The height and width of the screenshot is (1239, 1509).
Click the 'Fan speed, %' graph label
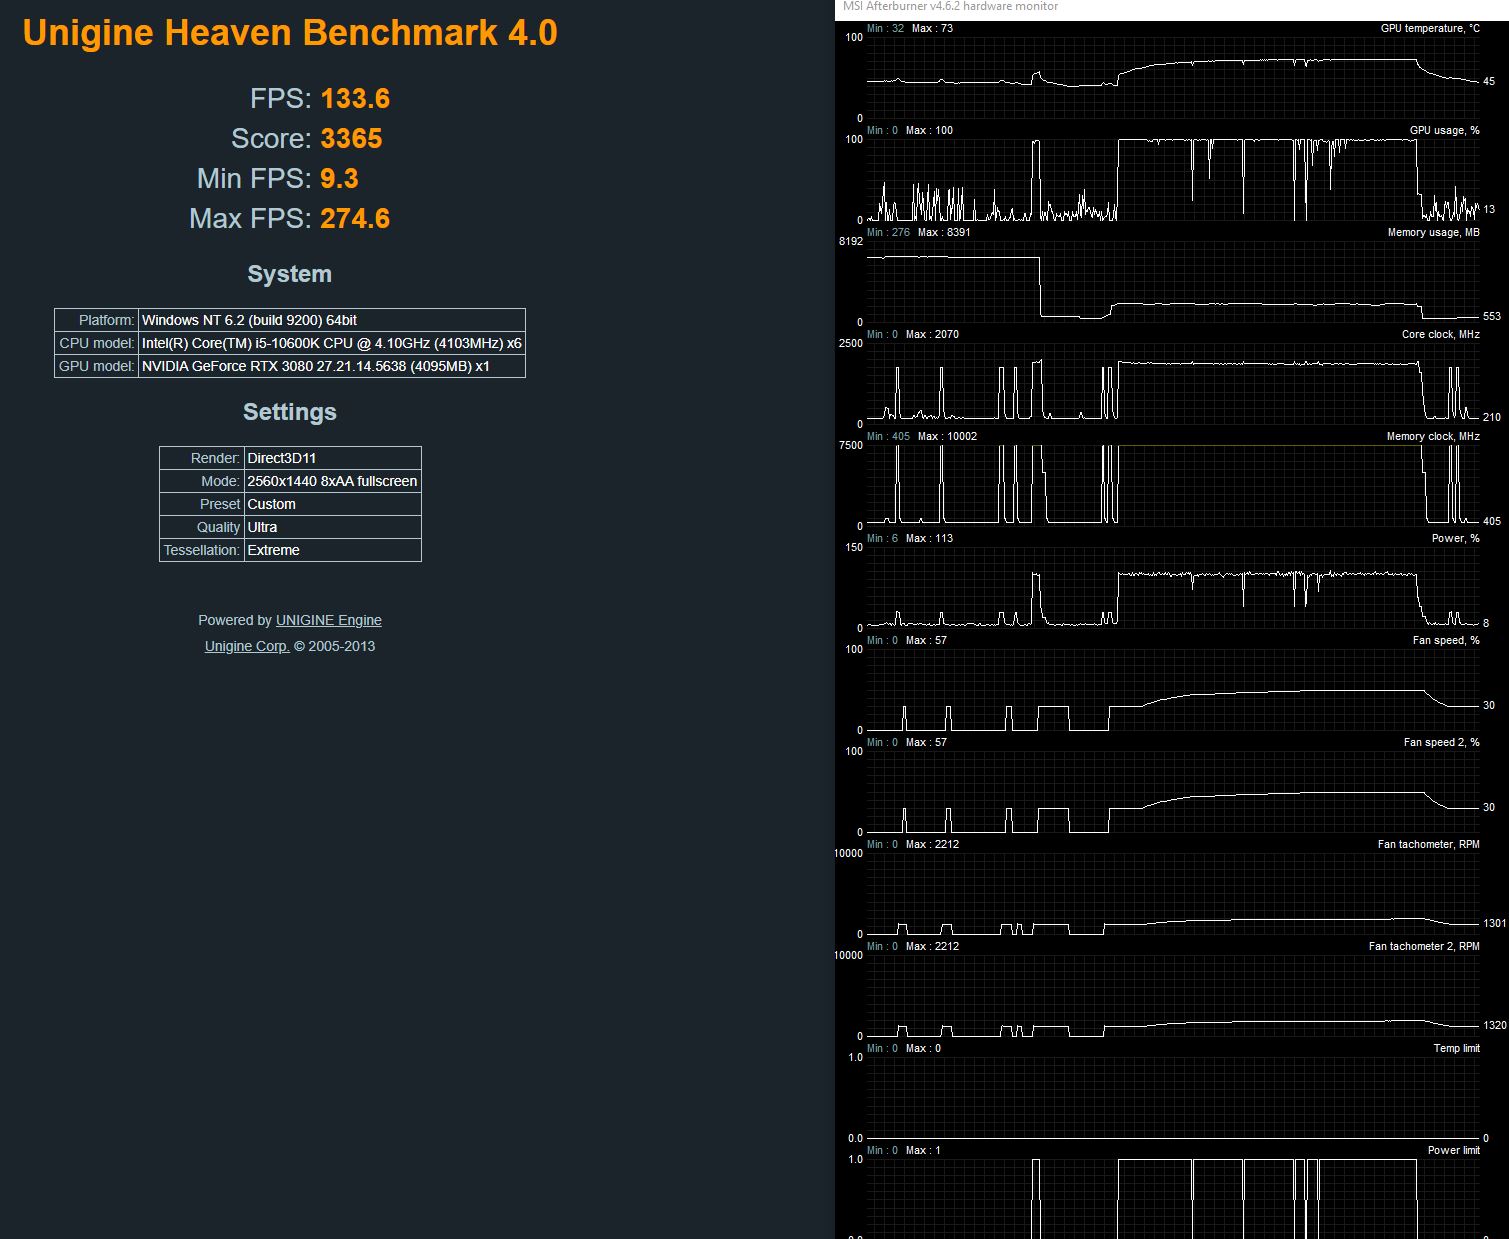pyautogui.click(x=1446, y=640)
